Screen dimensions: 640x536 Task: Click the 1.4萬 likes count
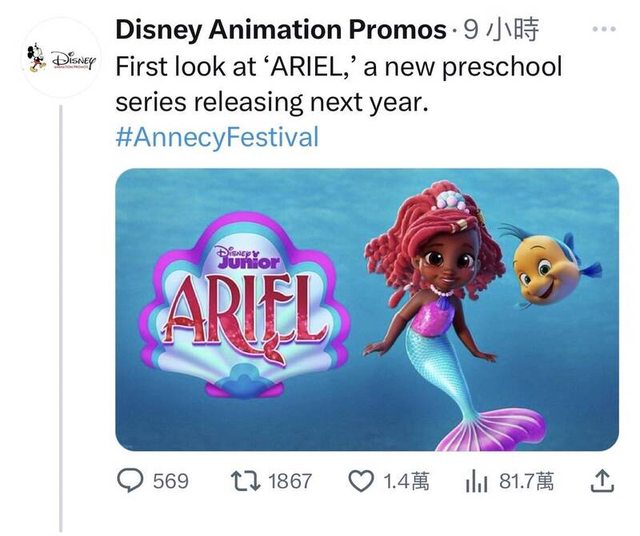406,482
